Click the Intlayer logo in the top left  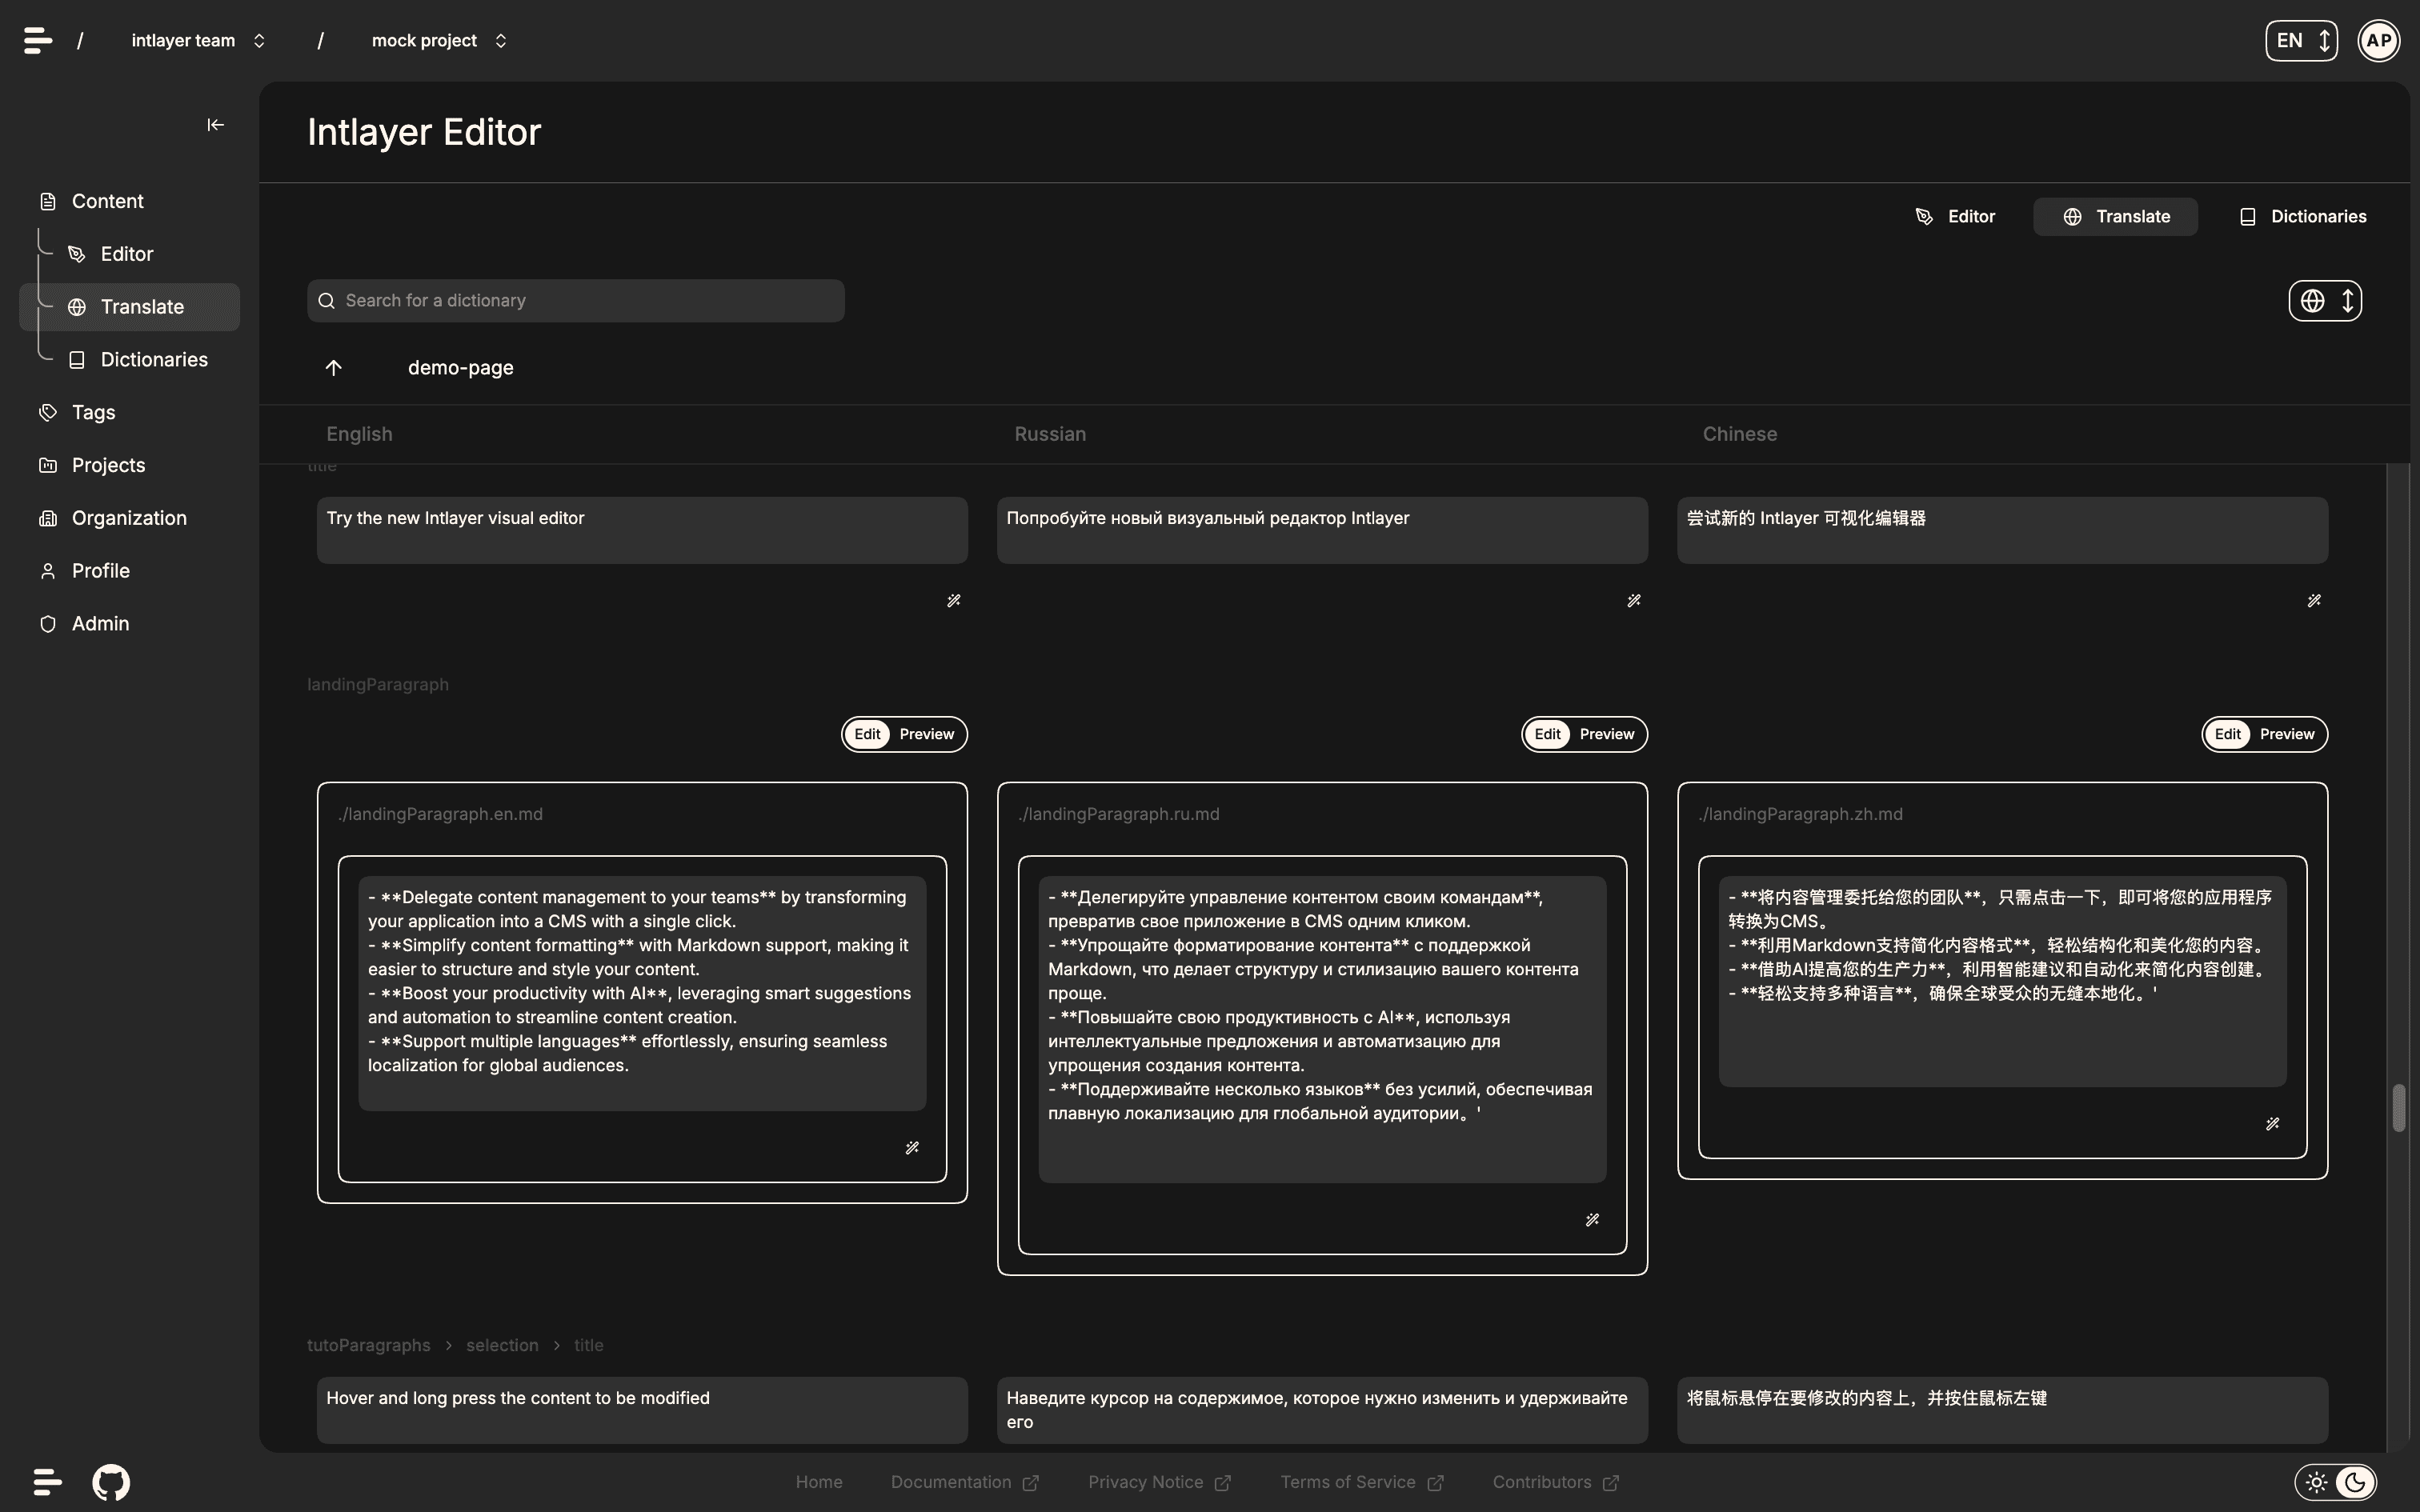[38, 41]
